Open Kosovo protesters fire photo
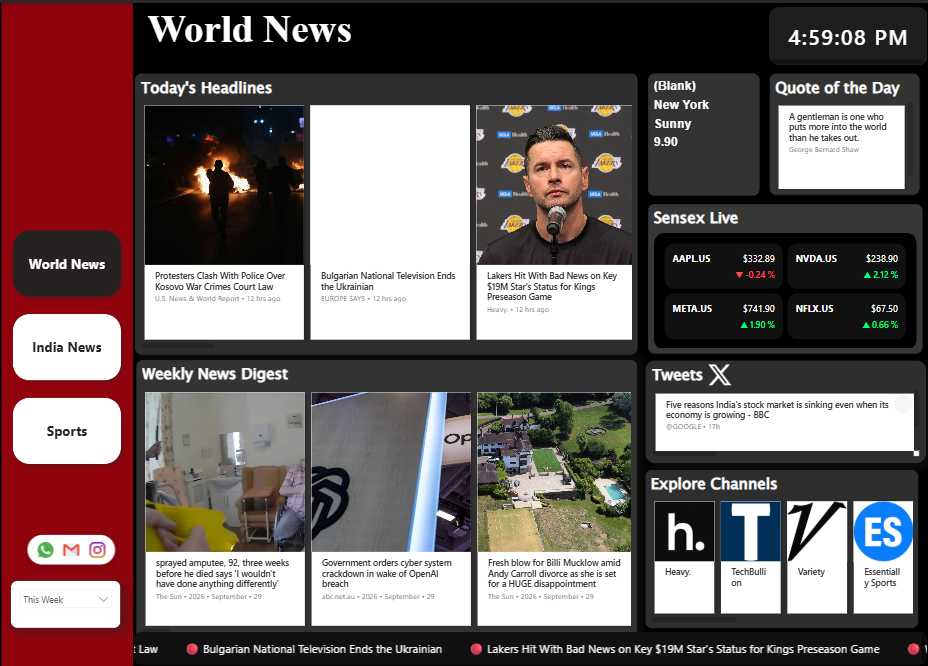928x666 pixels. [x=224, y=185]
